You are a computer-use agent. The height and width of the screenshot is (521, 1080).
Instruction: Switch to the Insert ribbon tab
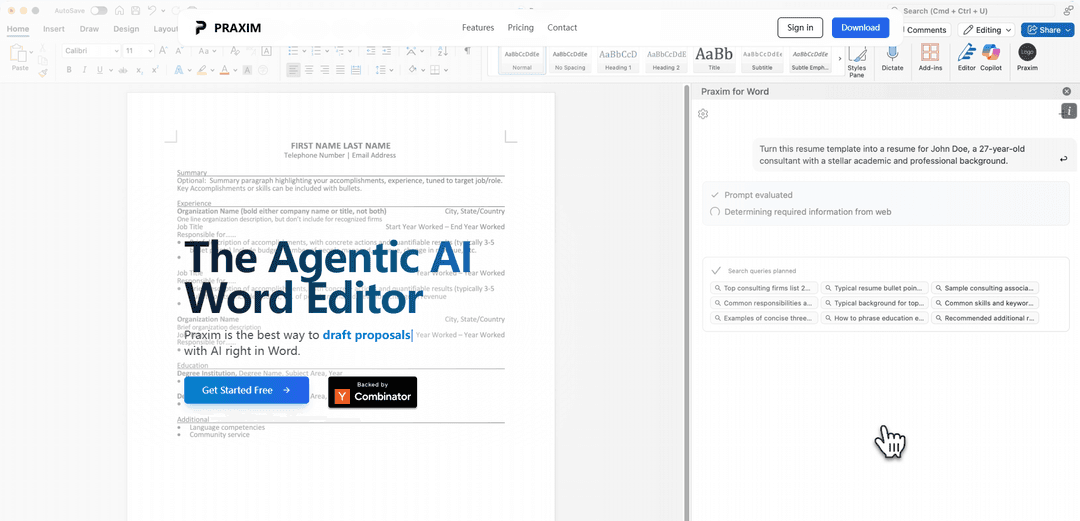(54, 29)
